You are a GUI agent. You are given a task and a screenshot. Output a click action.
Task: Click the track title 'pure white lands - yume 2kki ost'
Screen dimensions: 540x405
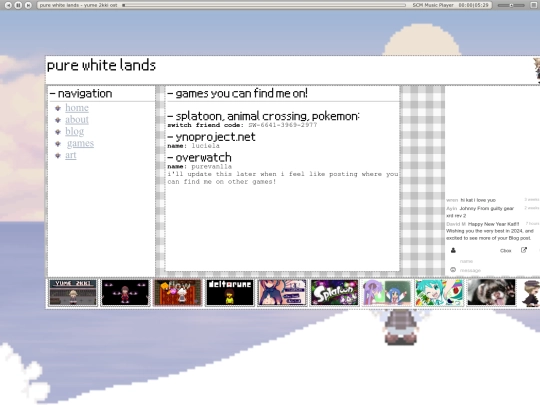(x=79, y=5)
